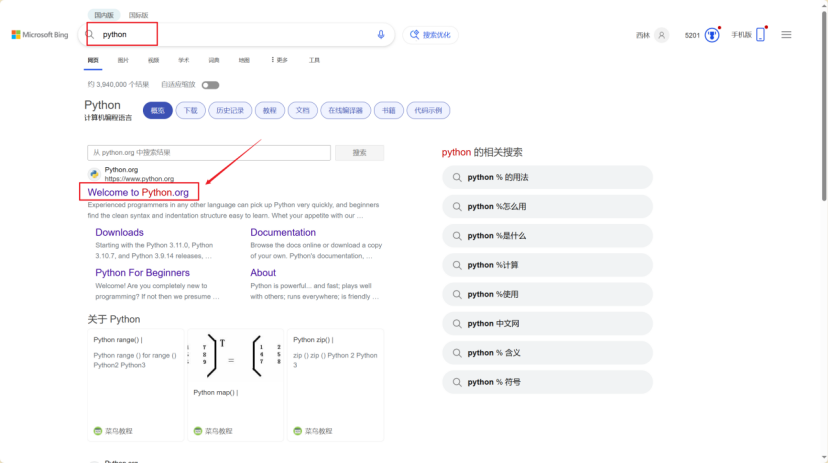This screenshot has width=829, height=463.
Task: Expand the 更多 more menu
Action: pyautogui.click(x=279, y=60)
